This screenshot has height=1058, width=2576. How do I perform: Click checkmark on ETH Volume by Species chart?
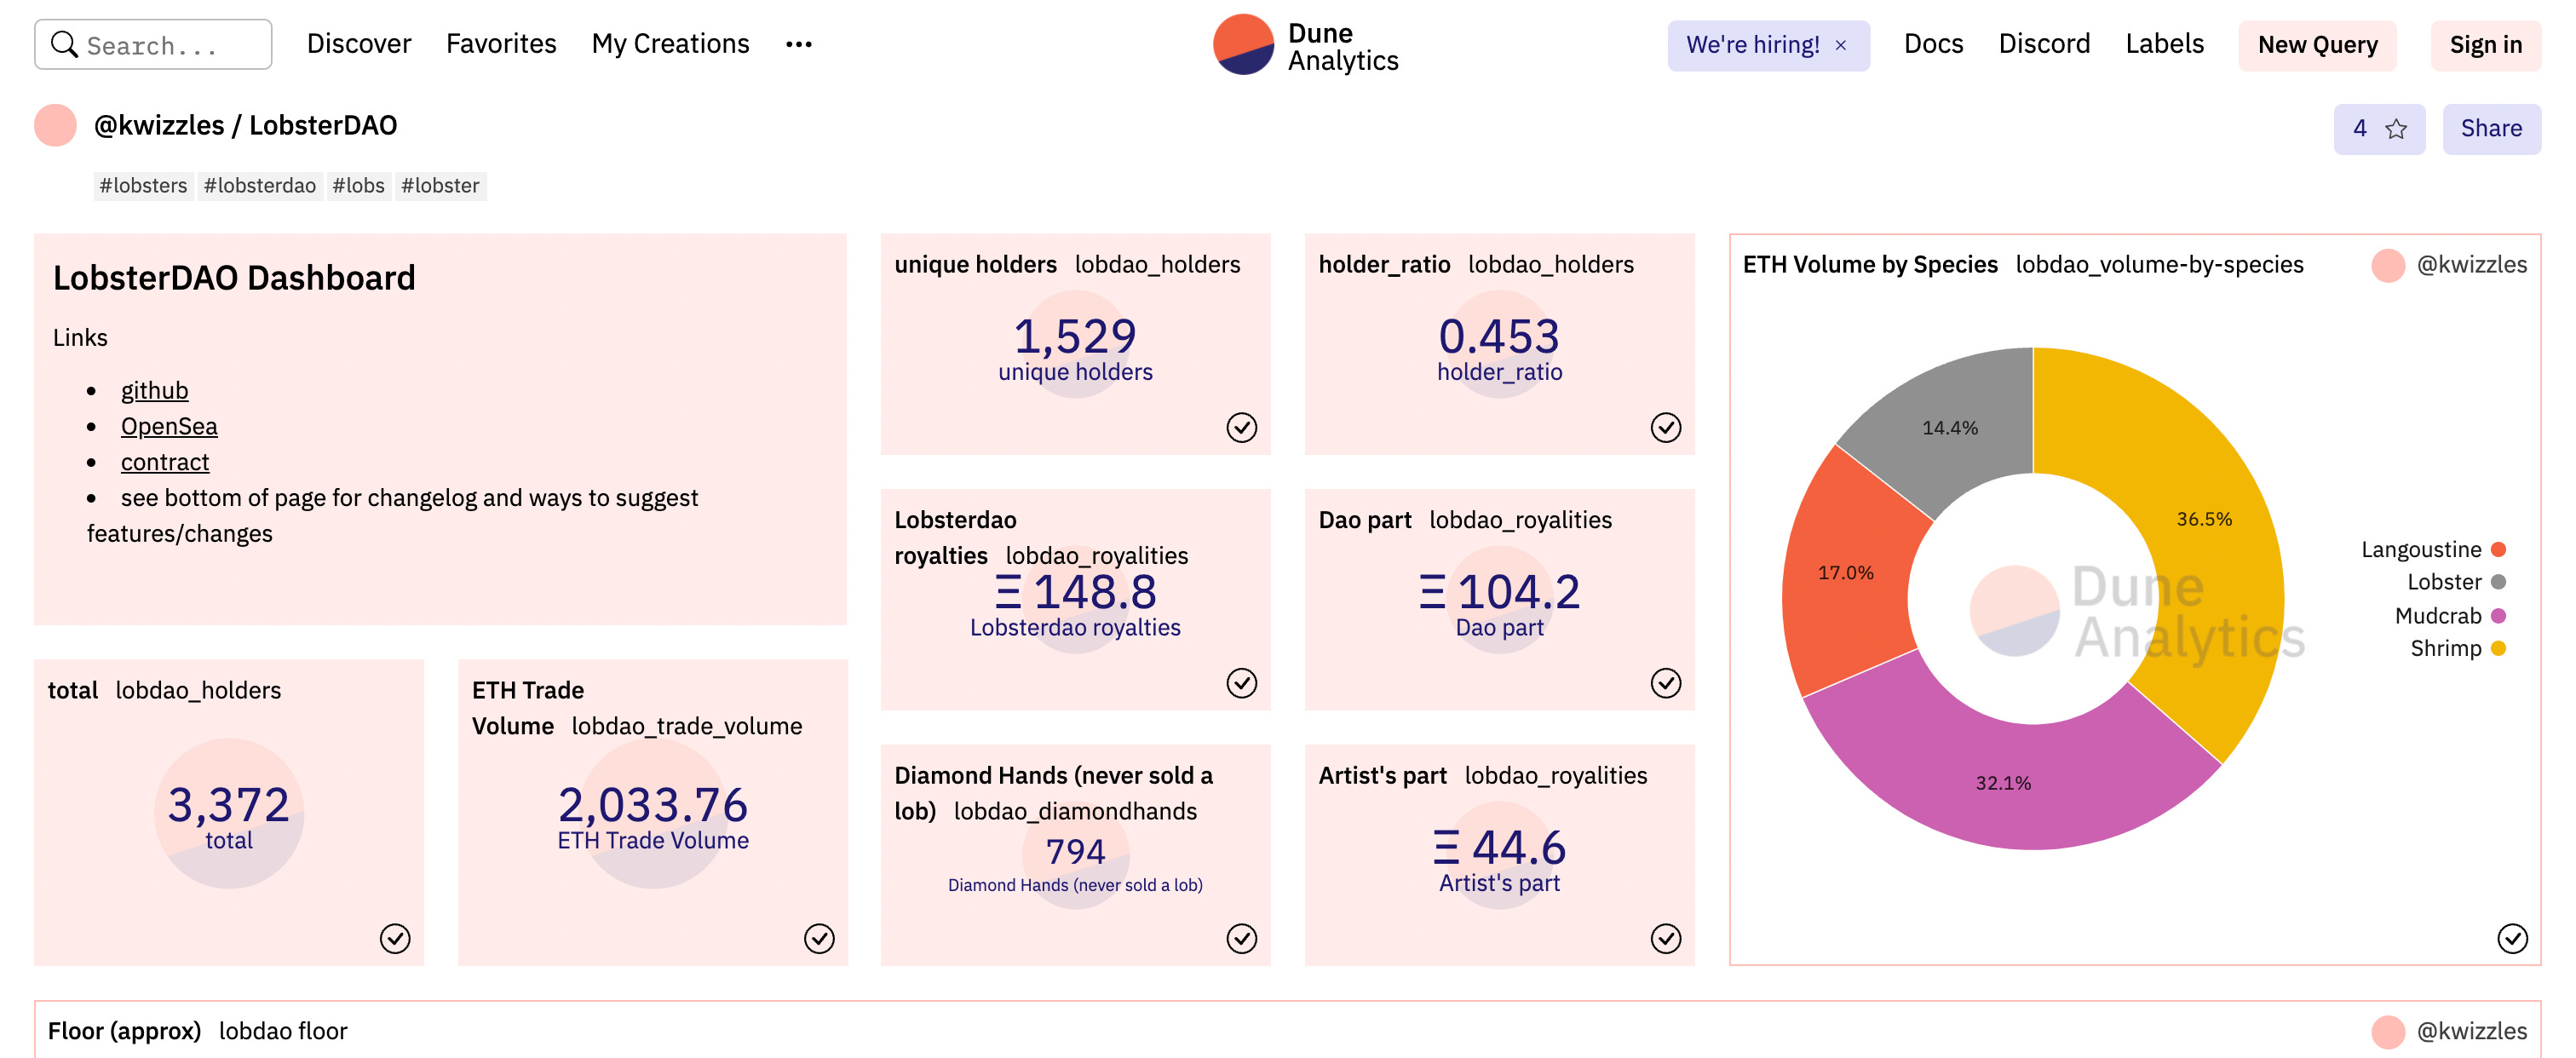[2512, 939]
